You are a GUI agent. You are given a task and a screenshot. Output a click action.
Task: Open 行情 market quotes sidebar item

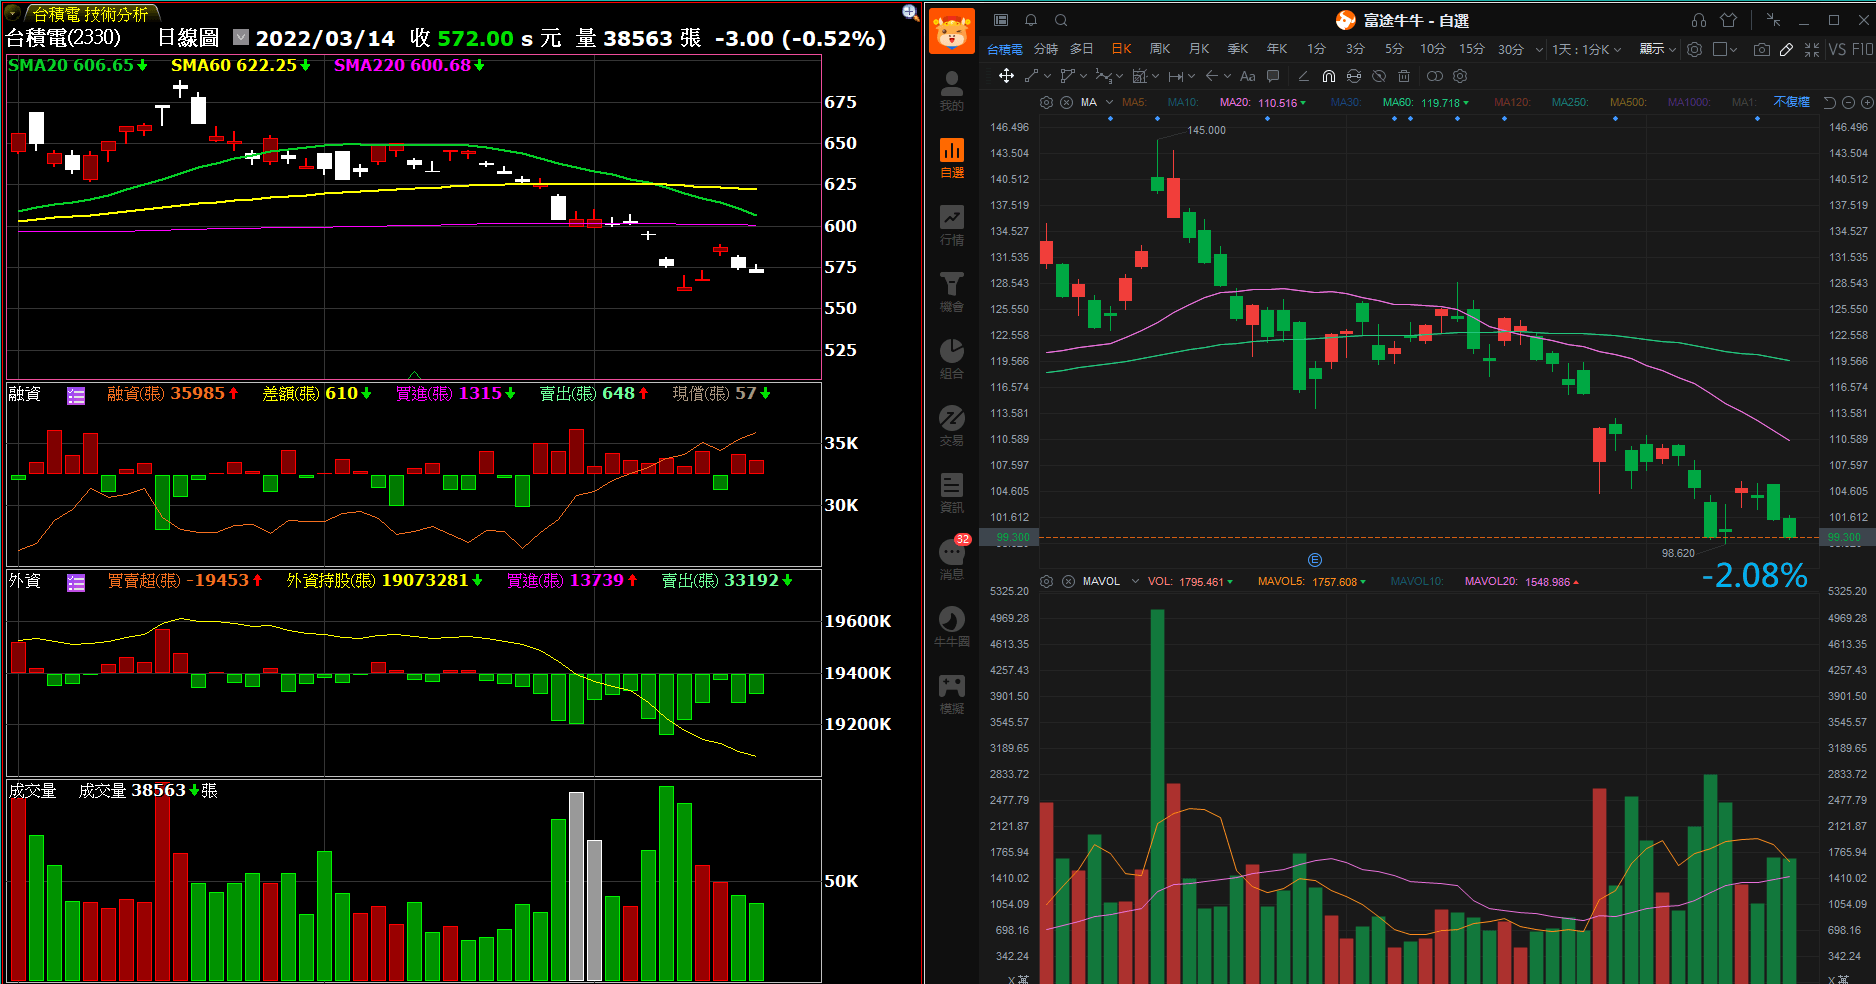pyautogui.click(x=952, y=225)
